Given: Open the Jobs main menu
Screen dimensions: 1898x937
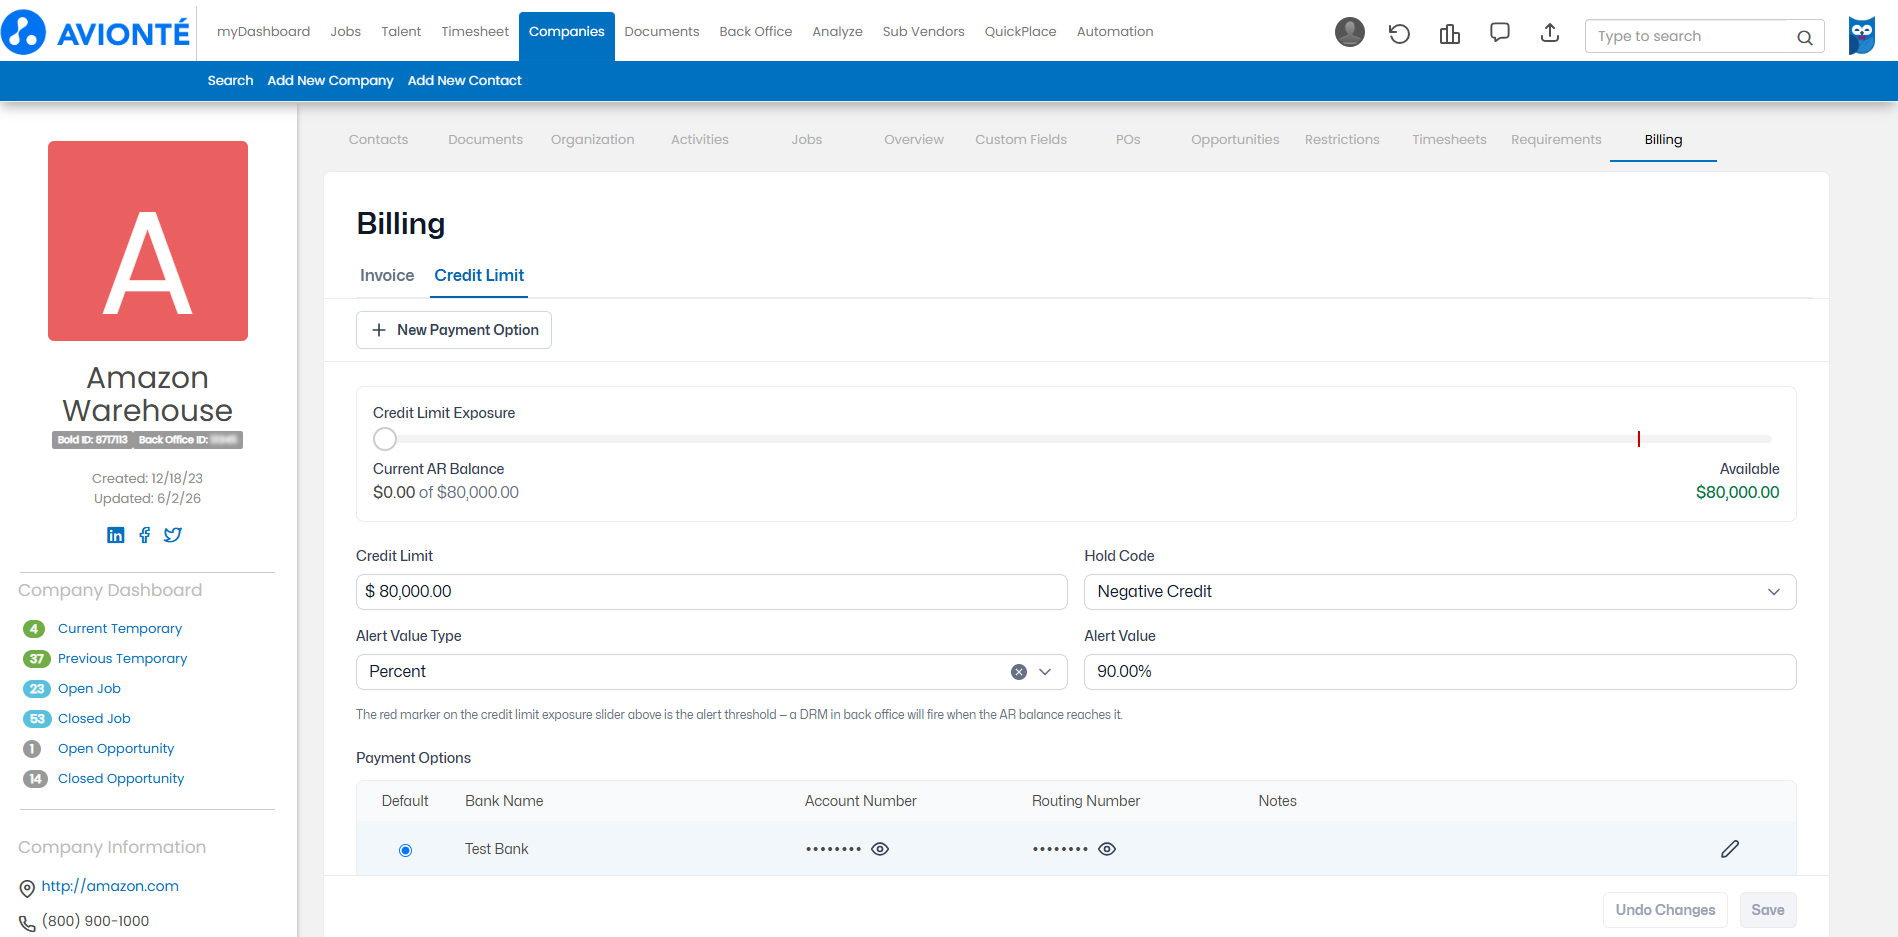Looking at the screenshot, I should (x=346, y=32).
